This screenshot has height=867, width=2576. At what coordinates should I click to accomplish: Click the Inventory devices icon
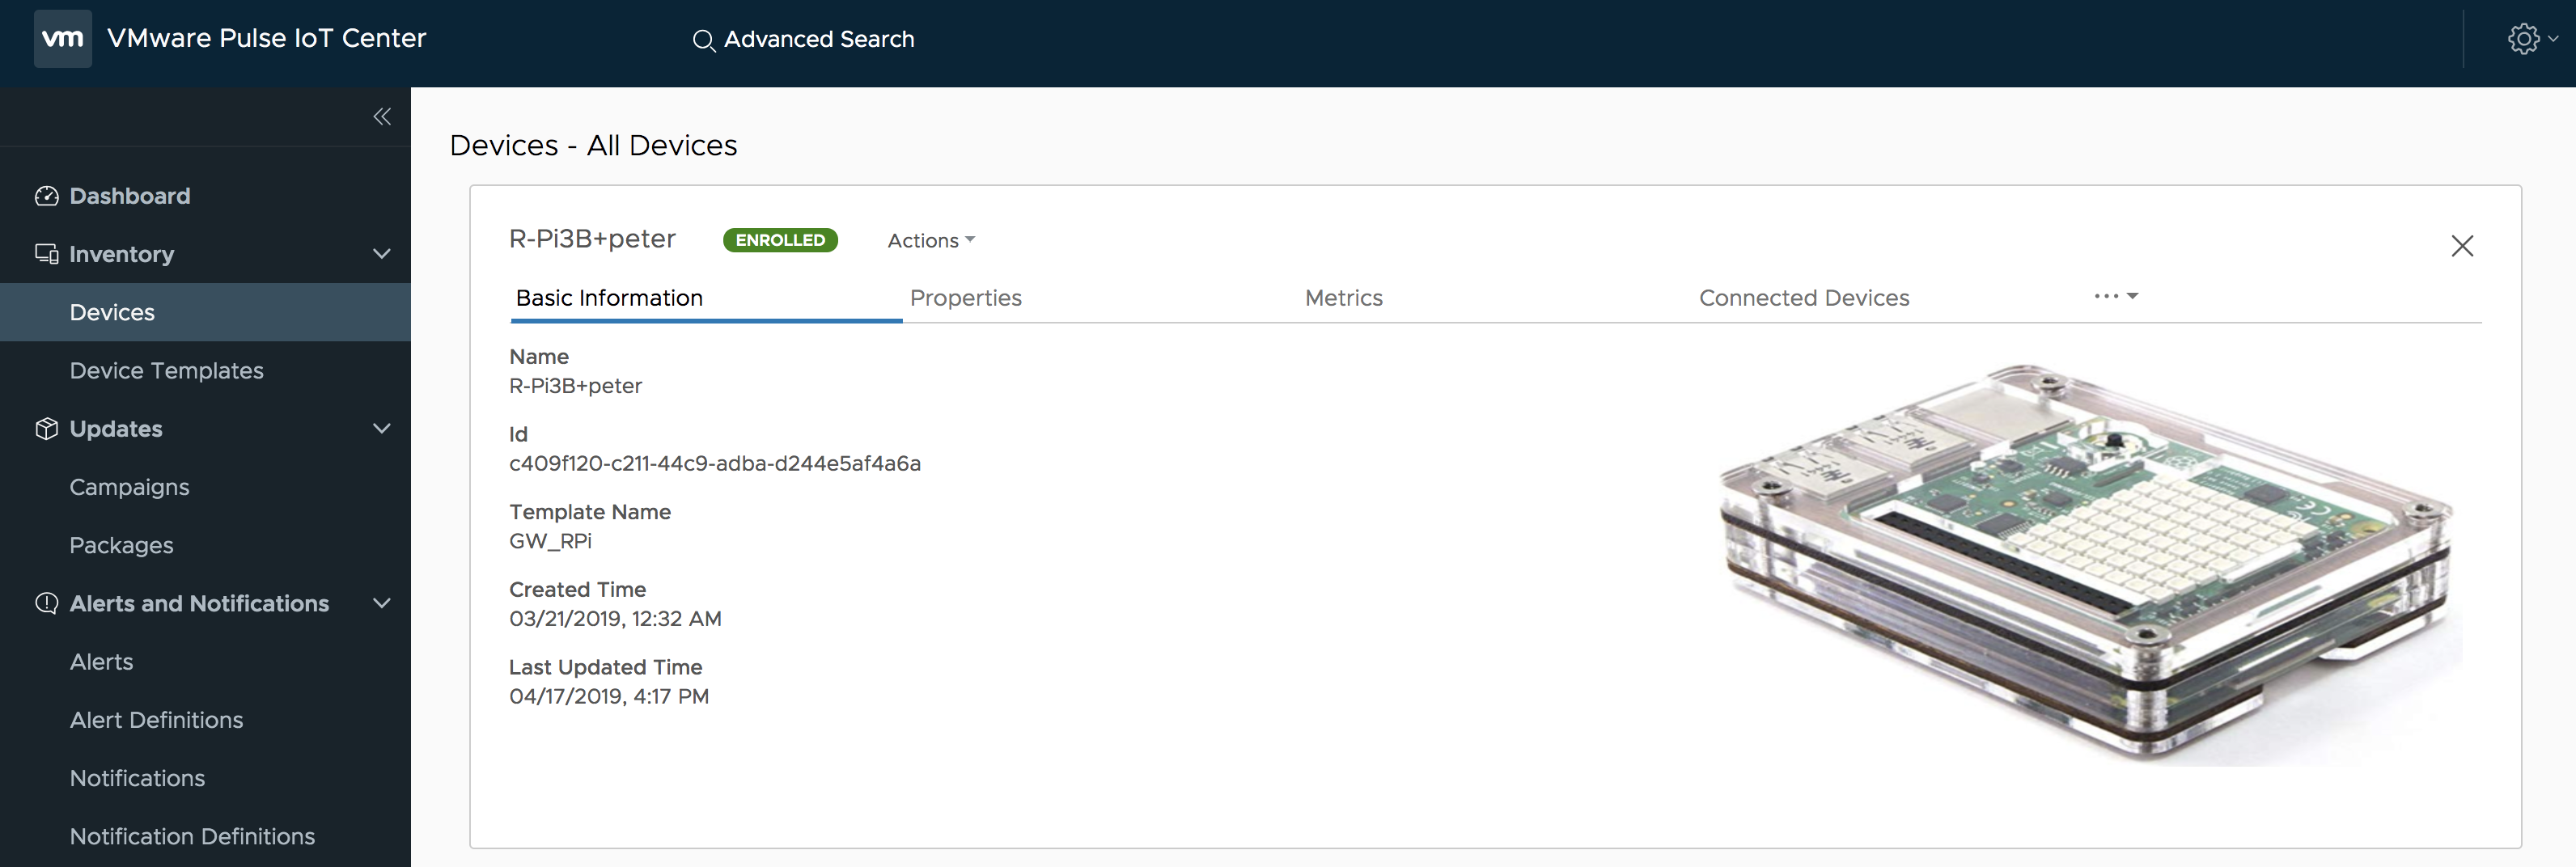[x=46, y=254]
